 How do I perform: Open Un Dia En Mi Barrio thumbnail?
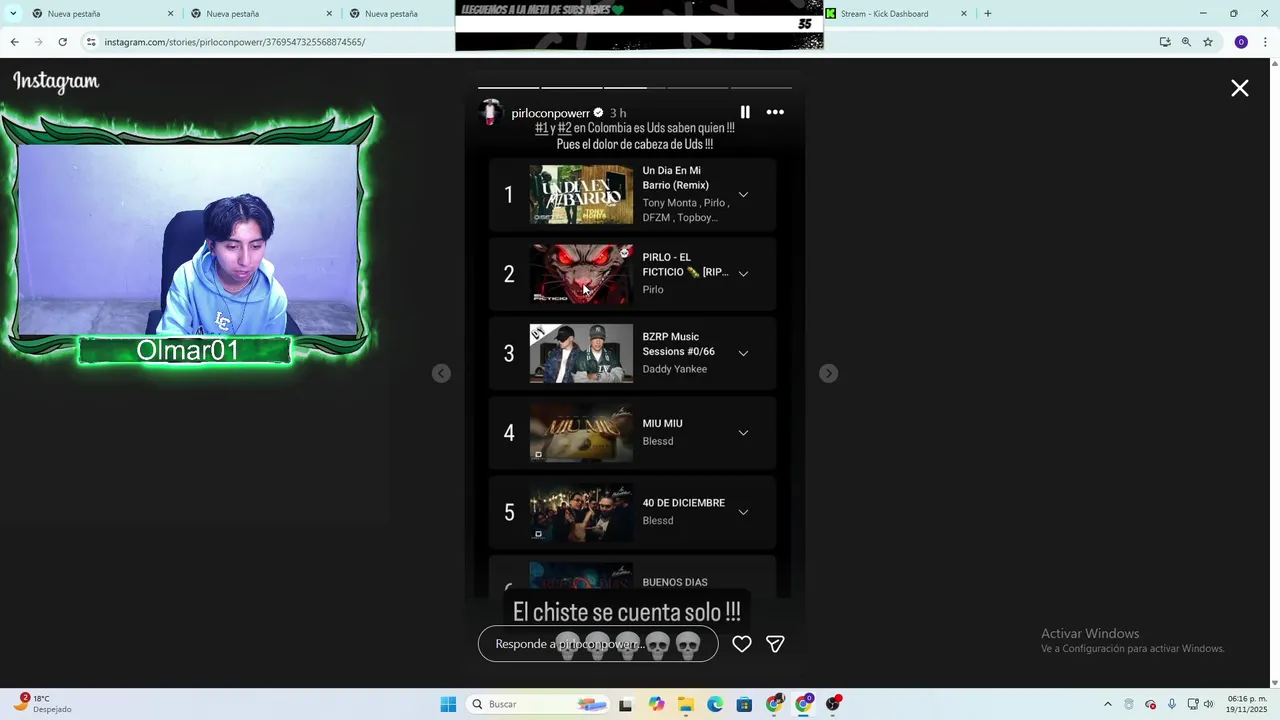click(x=581, y=194)
